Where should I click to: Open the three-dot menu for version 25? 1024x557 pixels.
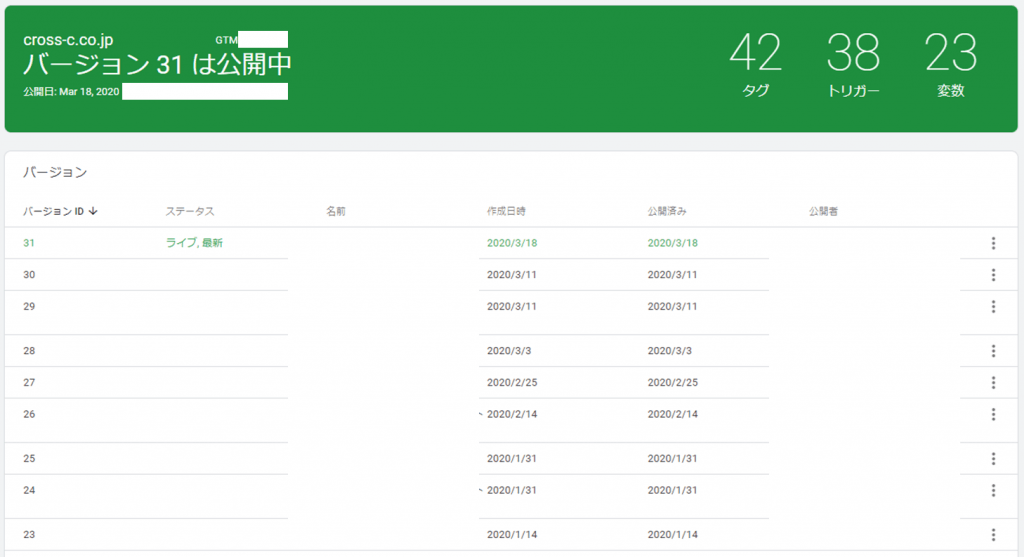click(x=993, y=459)
